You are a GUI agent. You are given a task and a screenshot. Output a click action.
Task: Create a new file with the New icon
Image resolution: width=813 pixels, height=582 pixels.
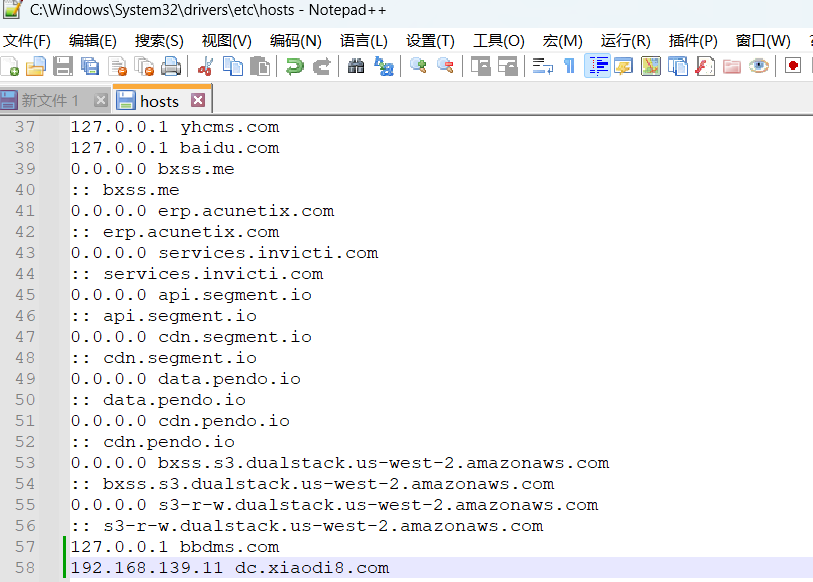[x=10, y=66]
